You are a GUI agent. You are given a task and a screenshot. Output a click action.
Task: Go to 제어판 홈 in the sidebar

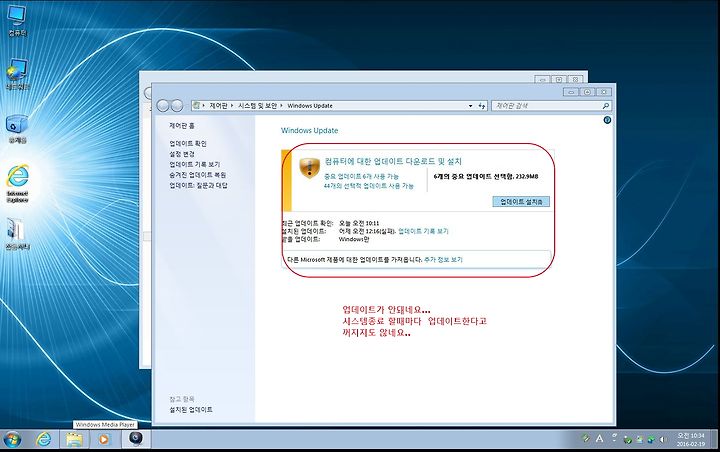pyautogui.click(x=182, y=125)
